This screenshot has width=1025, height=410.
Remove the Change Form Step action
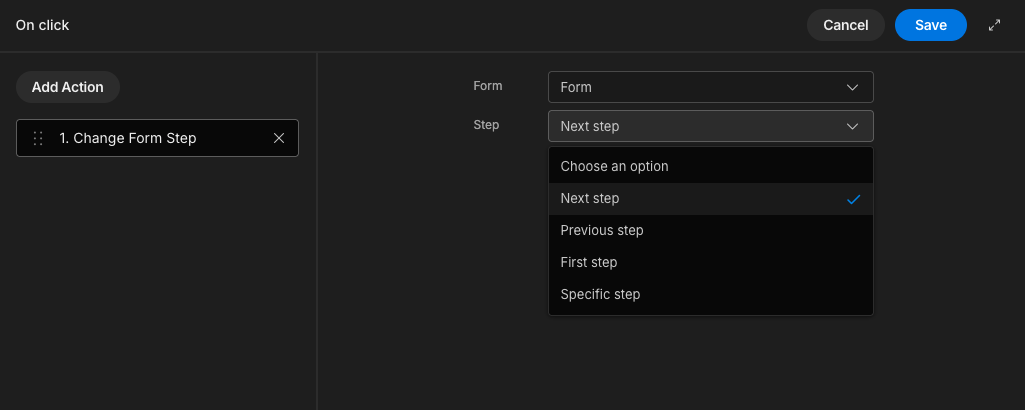tap(278, 138)
